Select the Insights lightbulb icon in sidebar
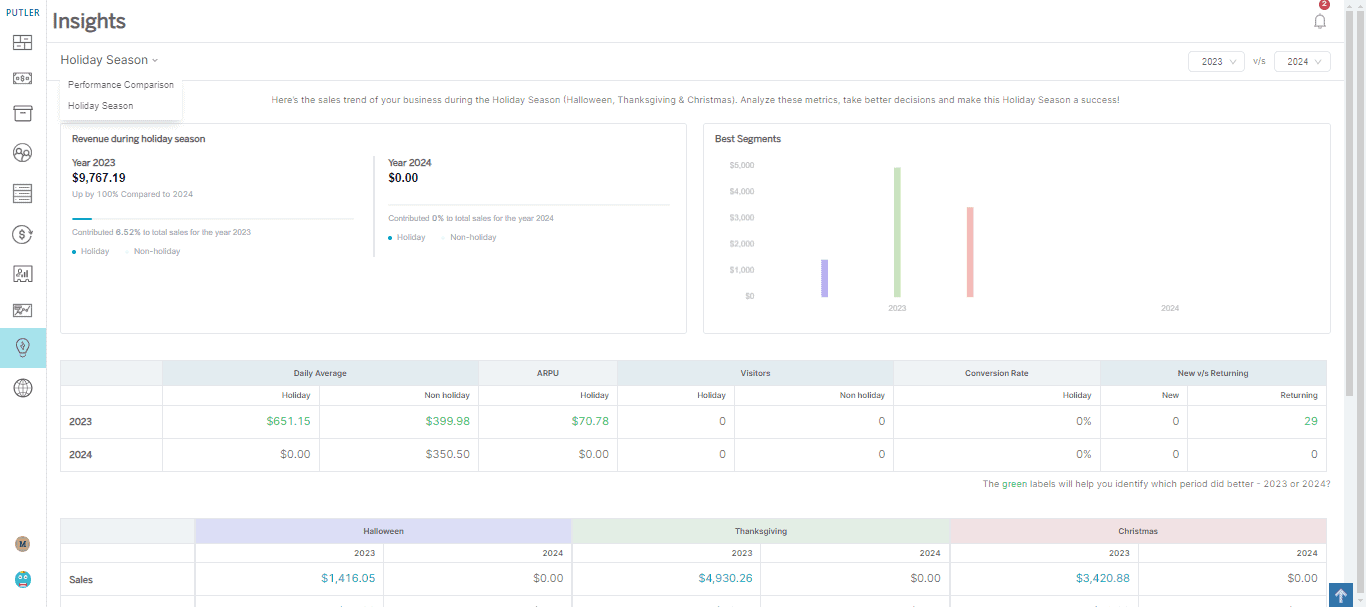 (22, 348)
